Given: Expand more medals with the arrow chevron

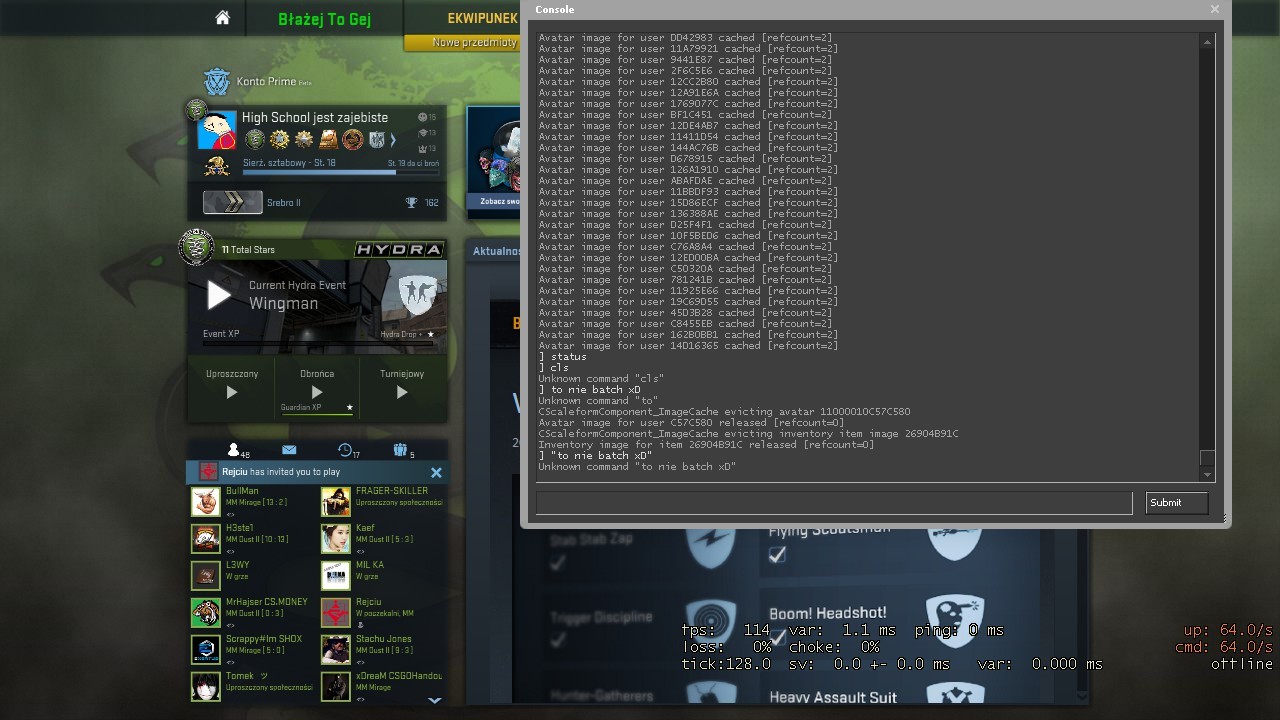Looking at the screenshot, I should click(x=393, y=140).
